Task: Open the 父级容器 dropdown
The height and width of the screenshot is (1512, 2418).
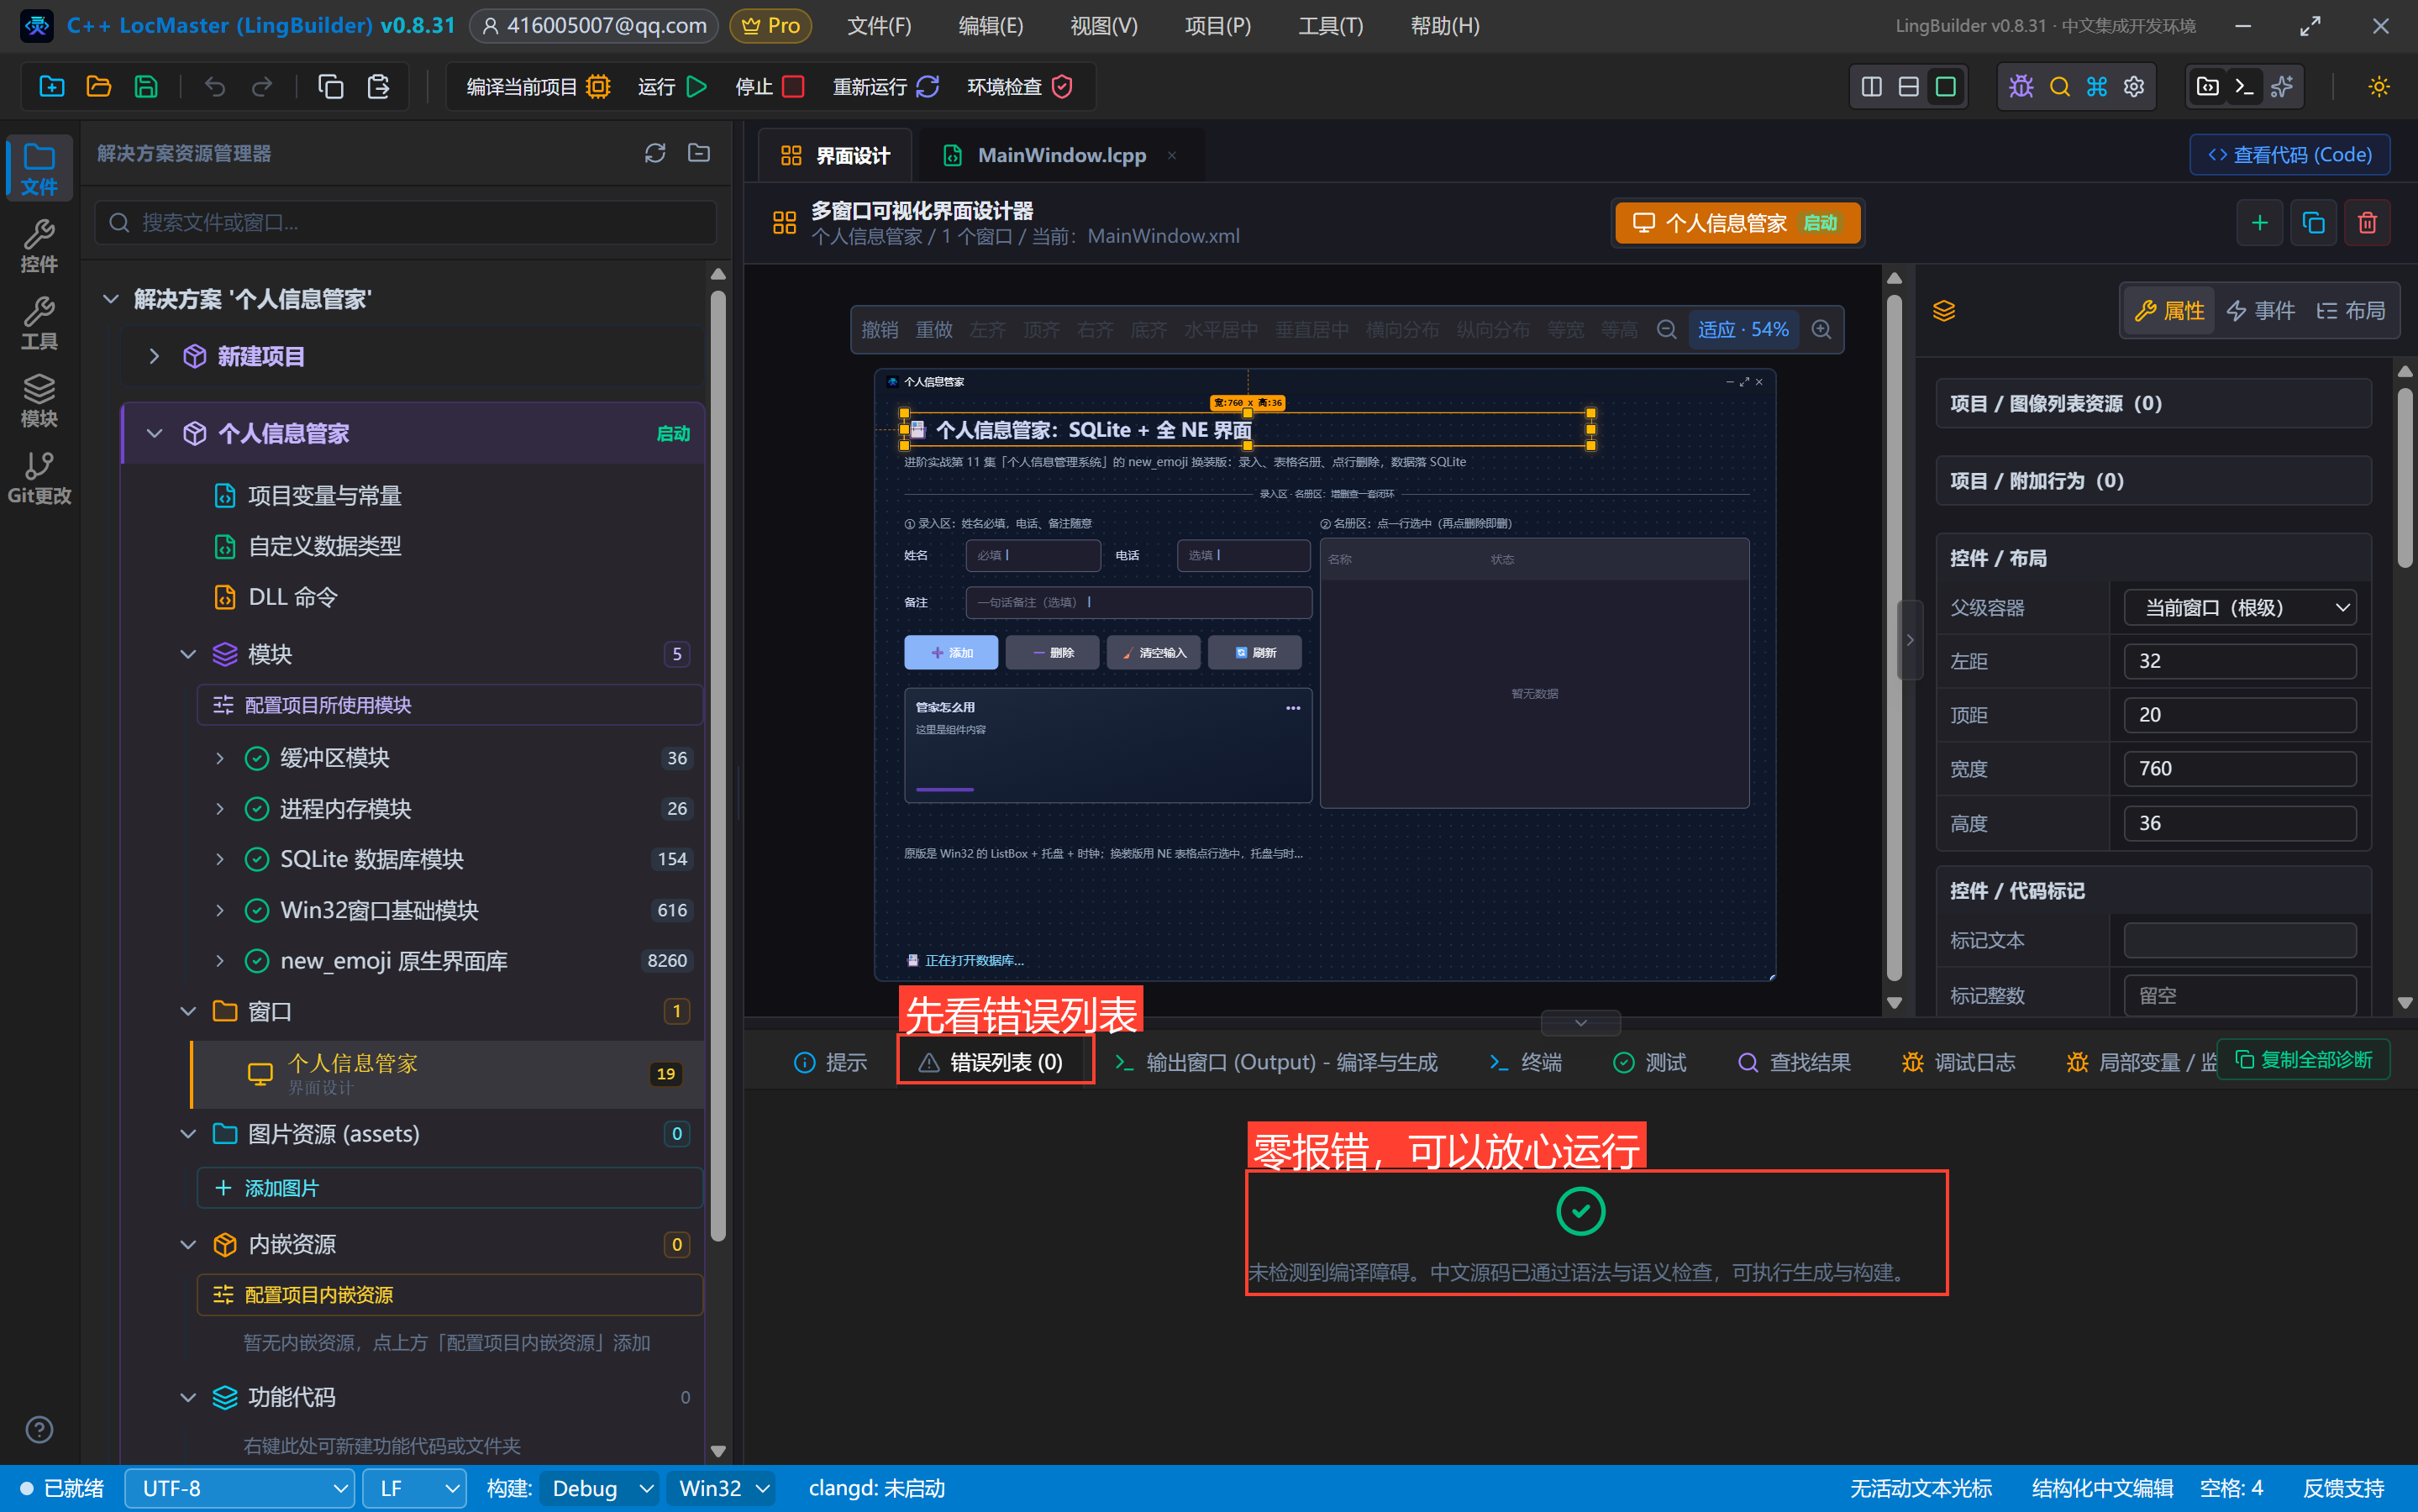Action: [x=2240, y=608]
